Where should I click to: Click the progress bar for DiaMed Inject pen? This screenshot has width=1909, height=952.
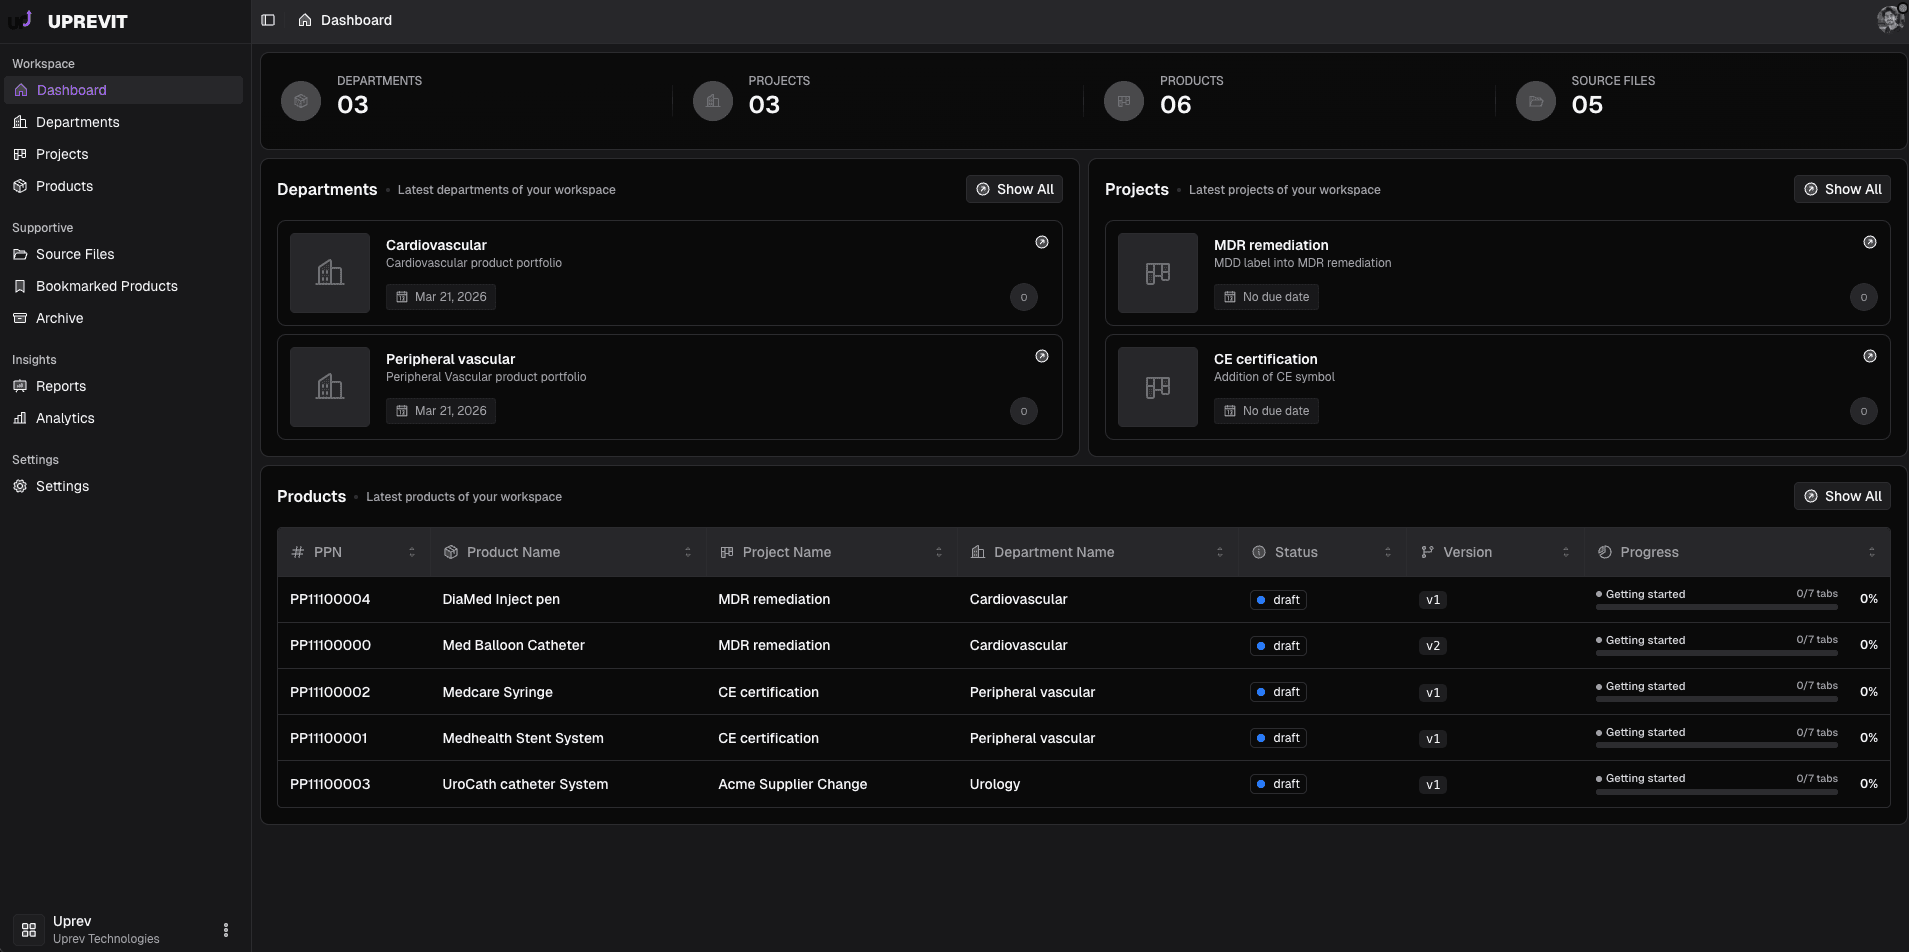point(1716,606)
